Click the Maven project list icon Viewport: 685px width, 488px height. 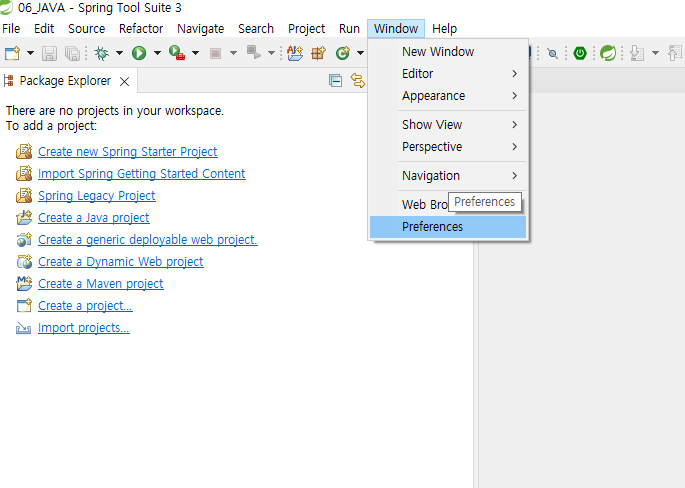(24, 283)
